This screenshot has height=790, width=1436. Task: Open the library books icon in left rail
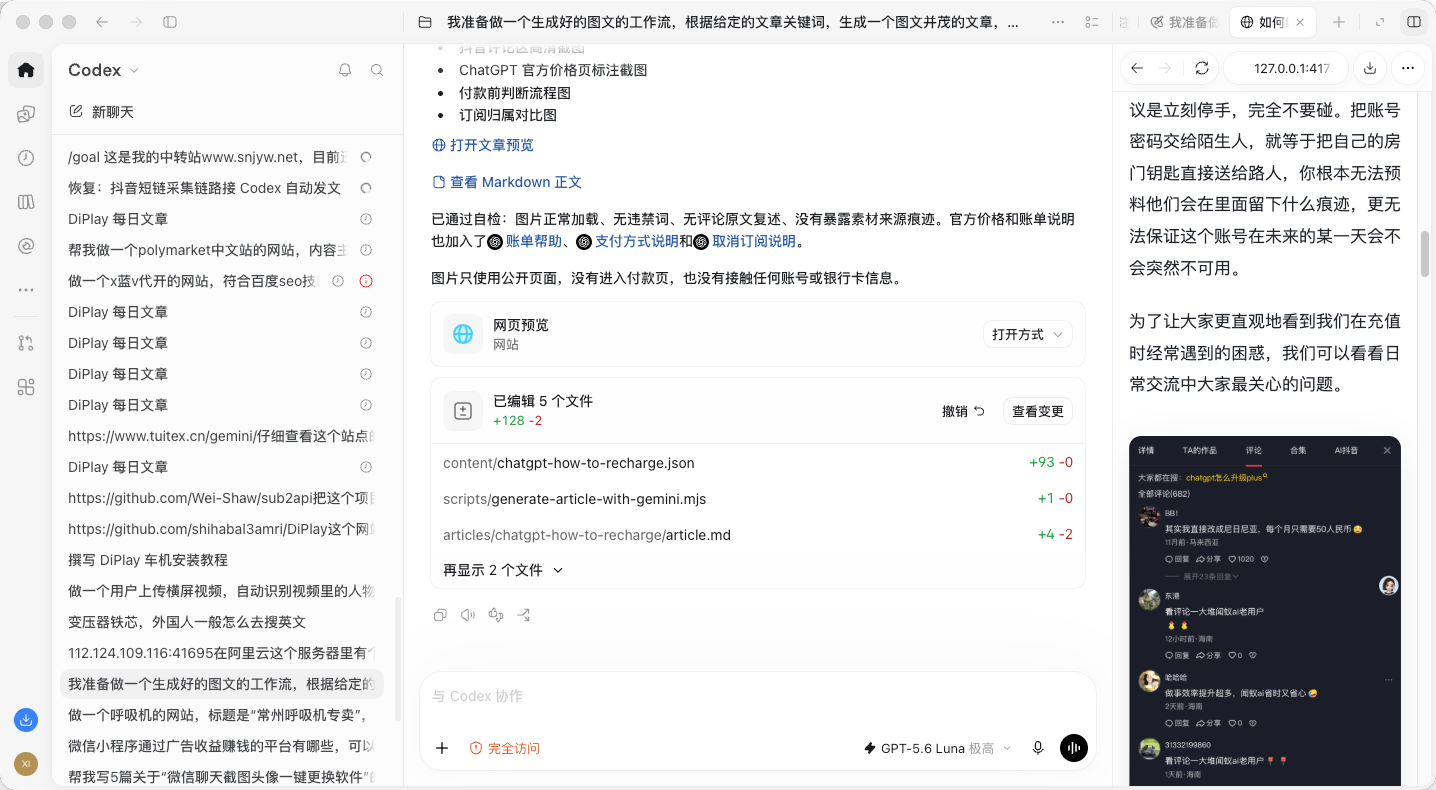26,202
